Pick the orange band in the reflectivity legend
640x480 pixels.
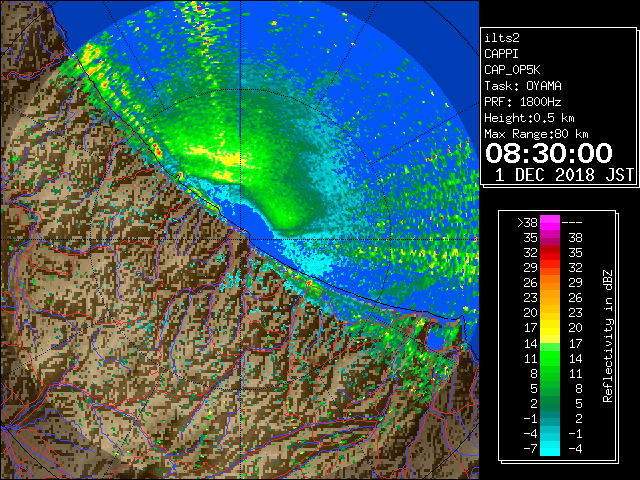550,290
